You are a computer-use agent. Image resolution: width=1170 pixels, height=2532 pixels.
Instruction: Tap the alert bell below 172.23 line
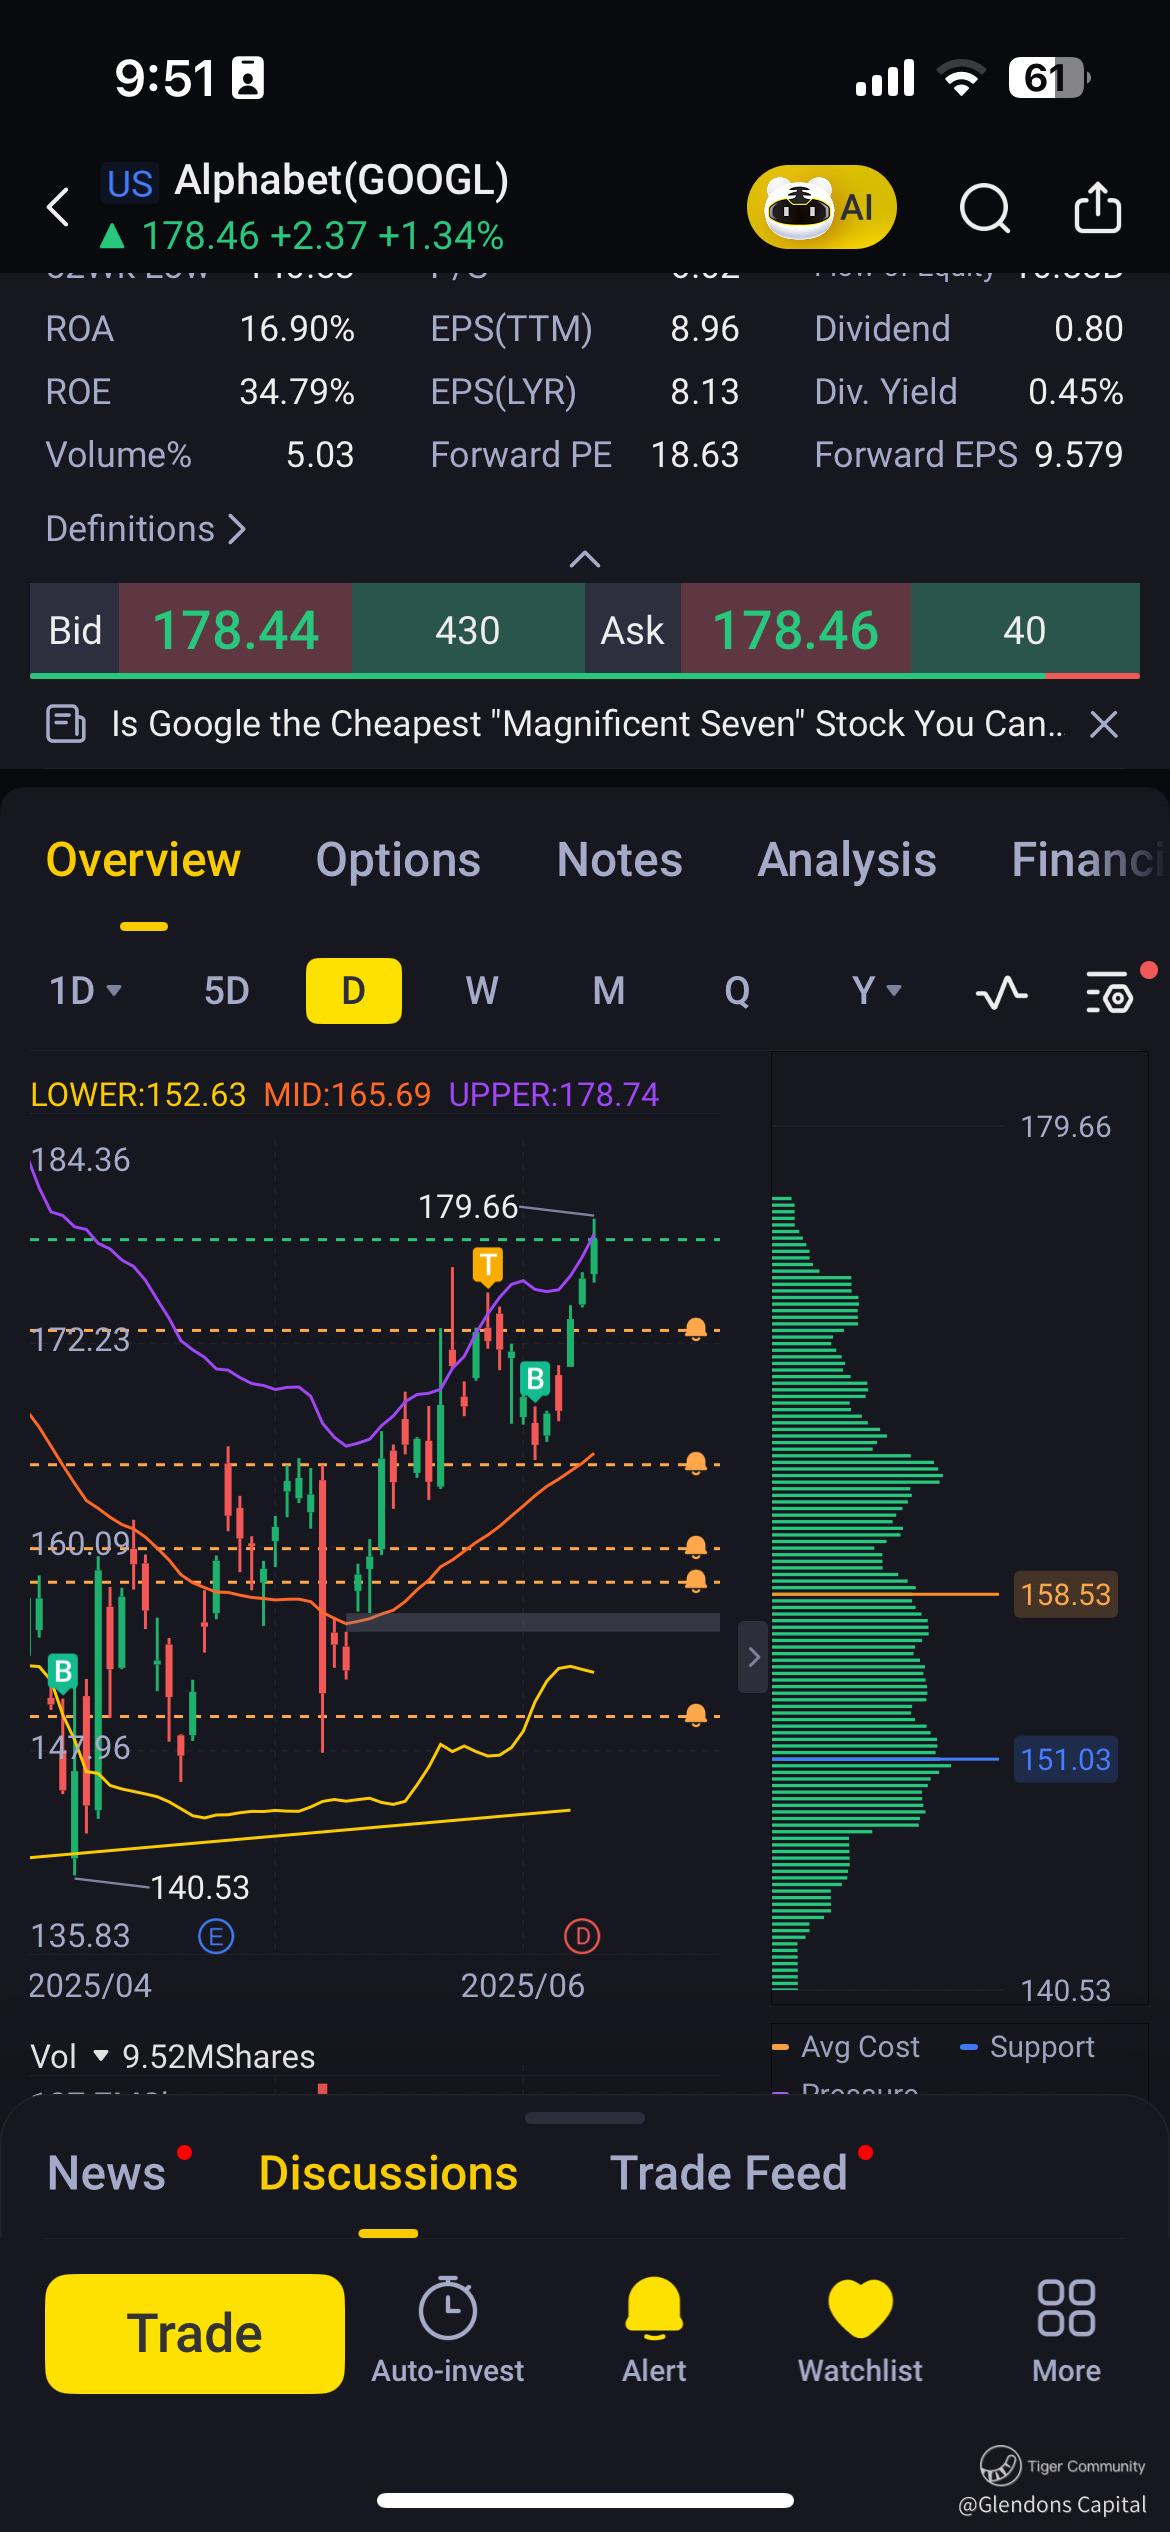click(x=695, y=1464)
